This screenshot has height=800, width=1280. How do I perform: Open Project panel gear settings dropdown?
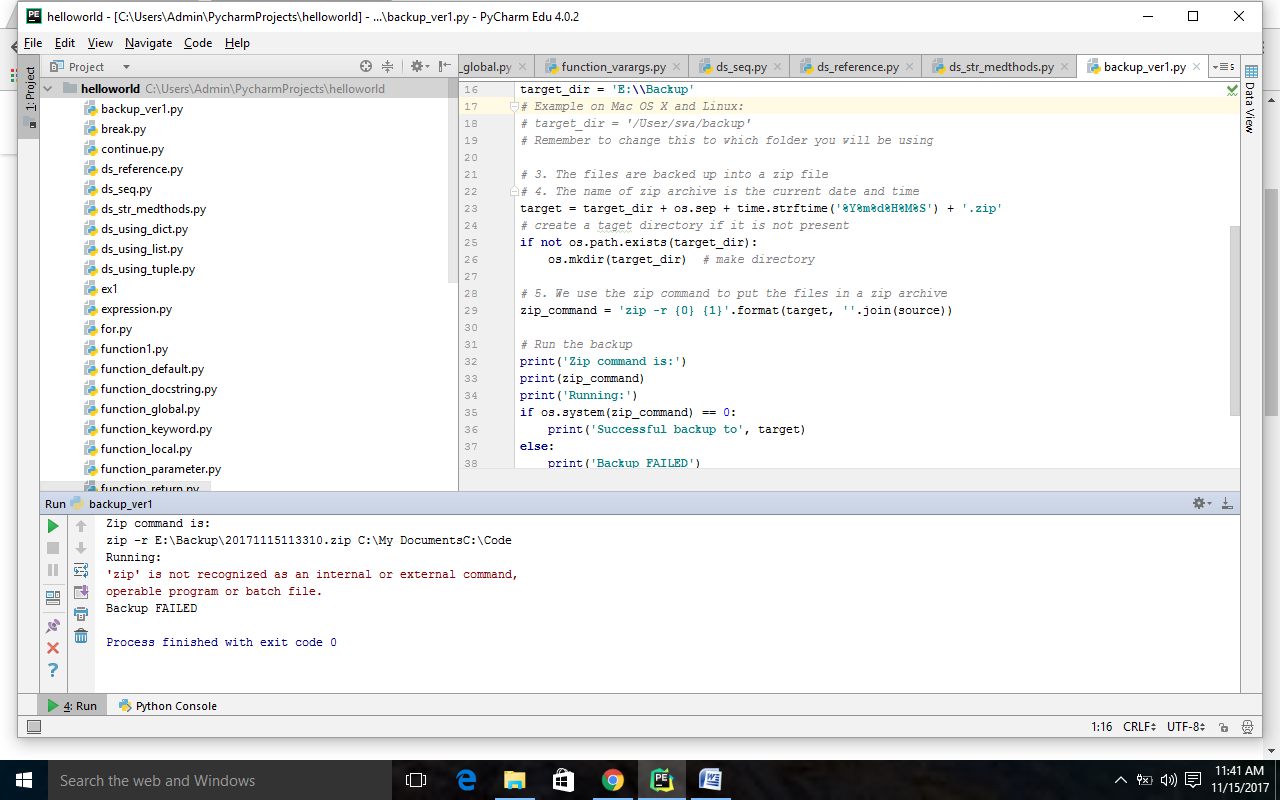[x=419, y=67]
